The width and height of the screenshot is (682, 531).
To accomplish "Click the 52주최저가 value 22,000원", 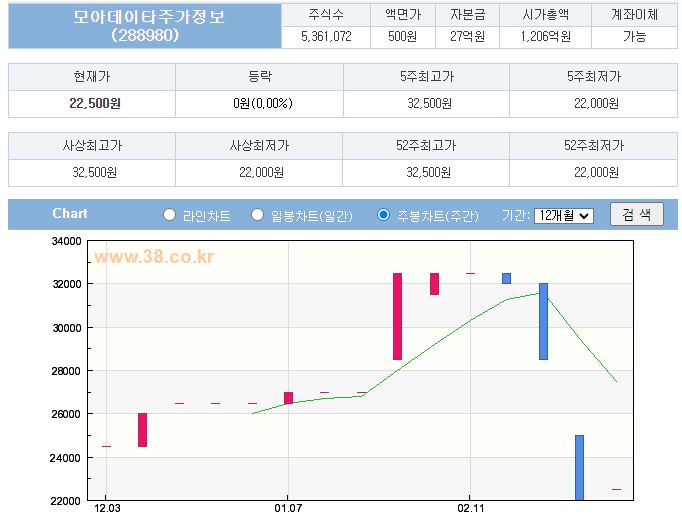I will click(596, 173).
